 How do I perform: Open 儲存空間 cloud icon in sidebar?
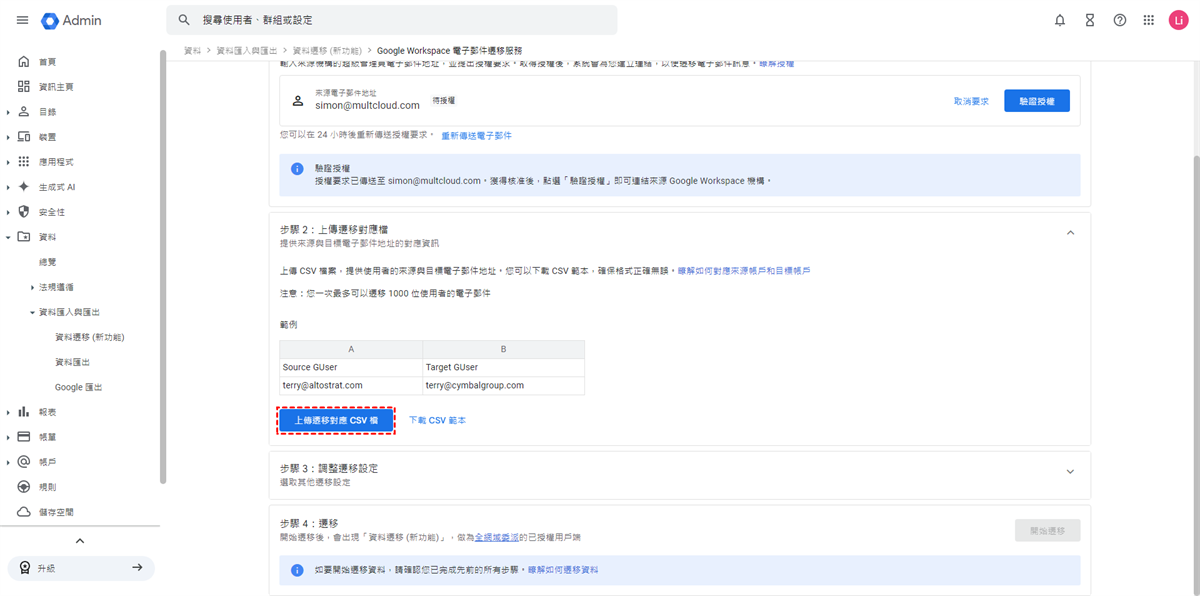pos(24,511)
